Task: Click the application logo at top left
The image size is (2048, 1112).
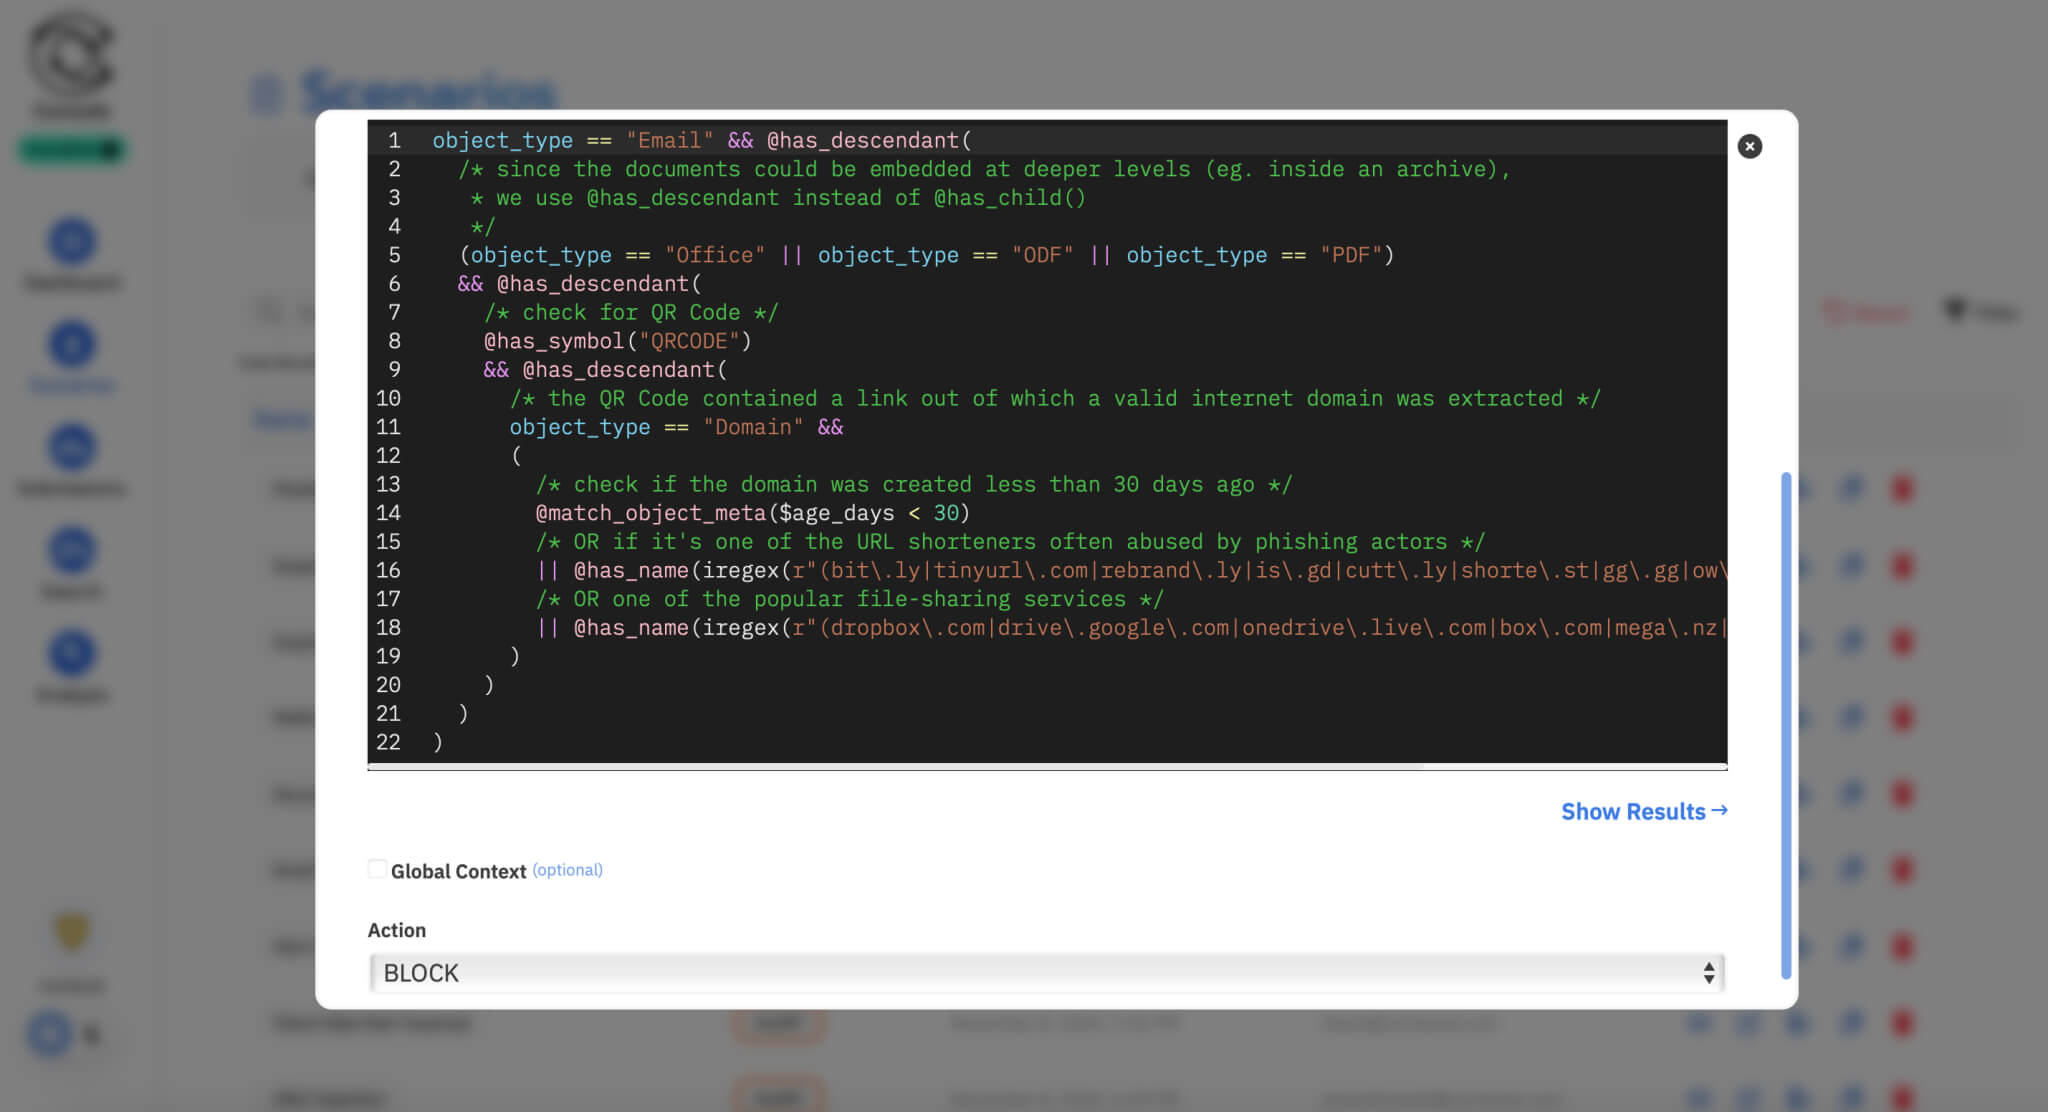Action: point(70,55)
